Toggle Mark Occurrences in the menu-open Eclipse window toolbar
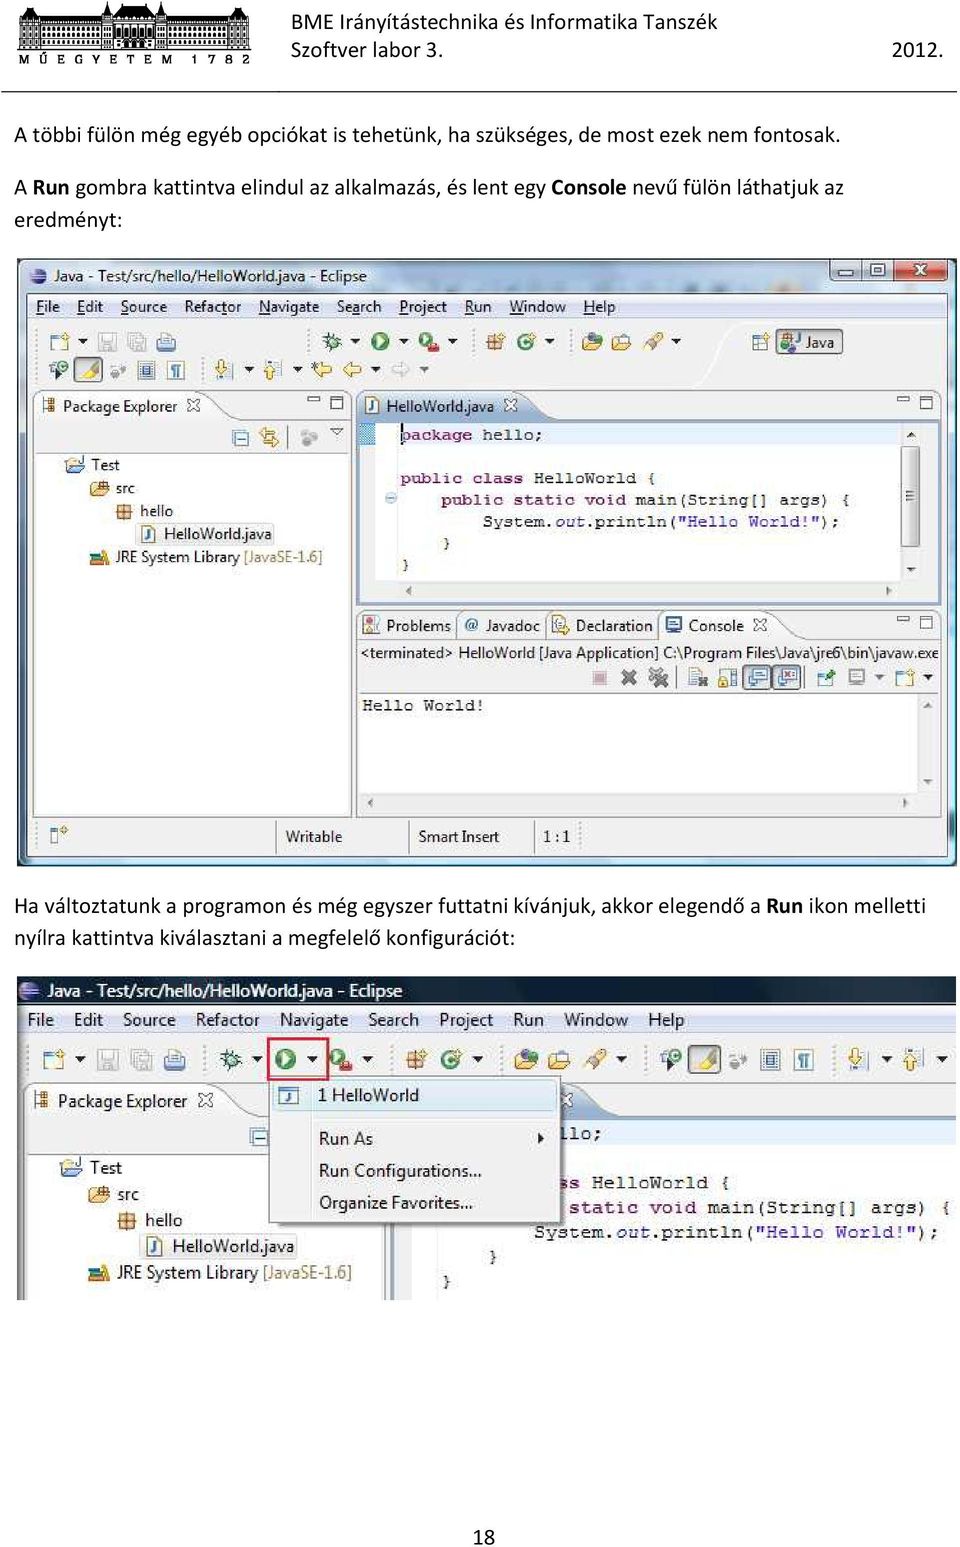The image size is (960, 1547). [705, 1059]
